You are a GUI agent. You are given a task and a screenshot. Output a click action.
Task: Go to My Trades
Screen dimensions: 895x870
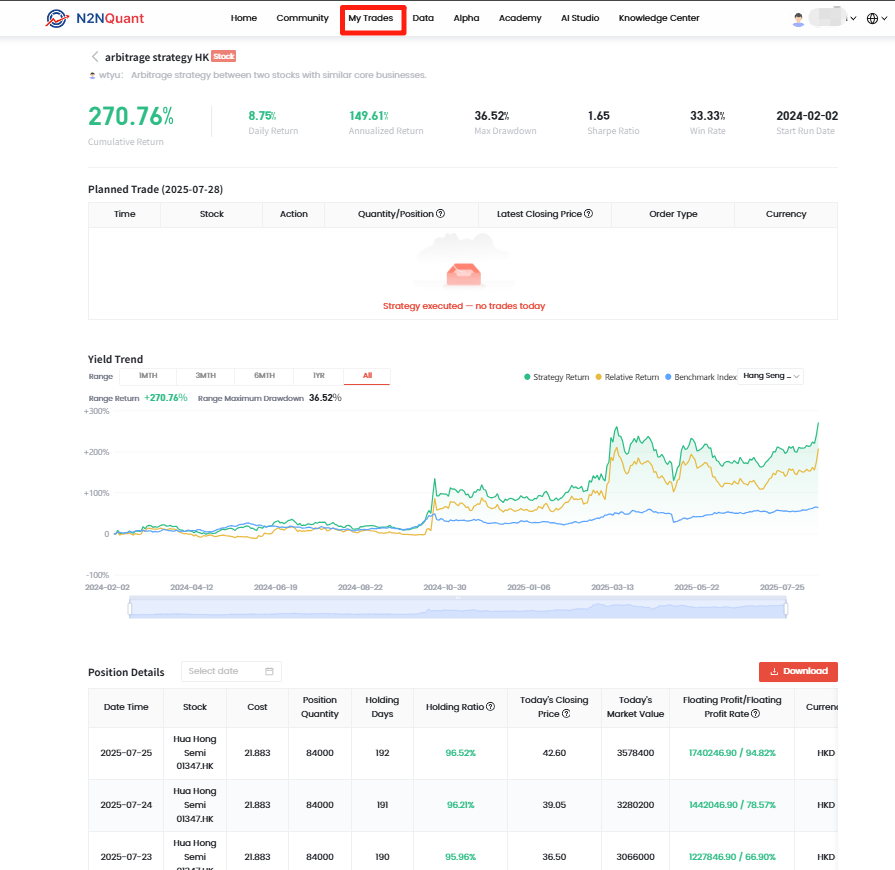371,18
